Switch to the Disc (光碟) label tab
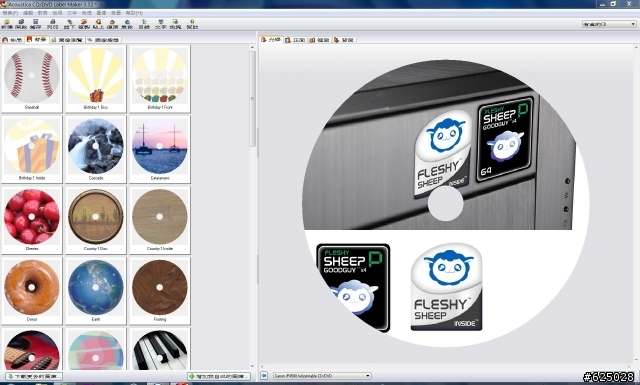Viewport: 640px width, 385px height. click(271, 40)
